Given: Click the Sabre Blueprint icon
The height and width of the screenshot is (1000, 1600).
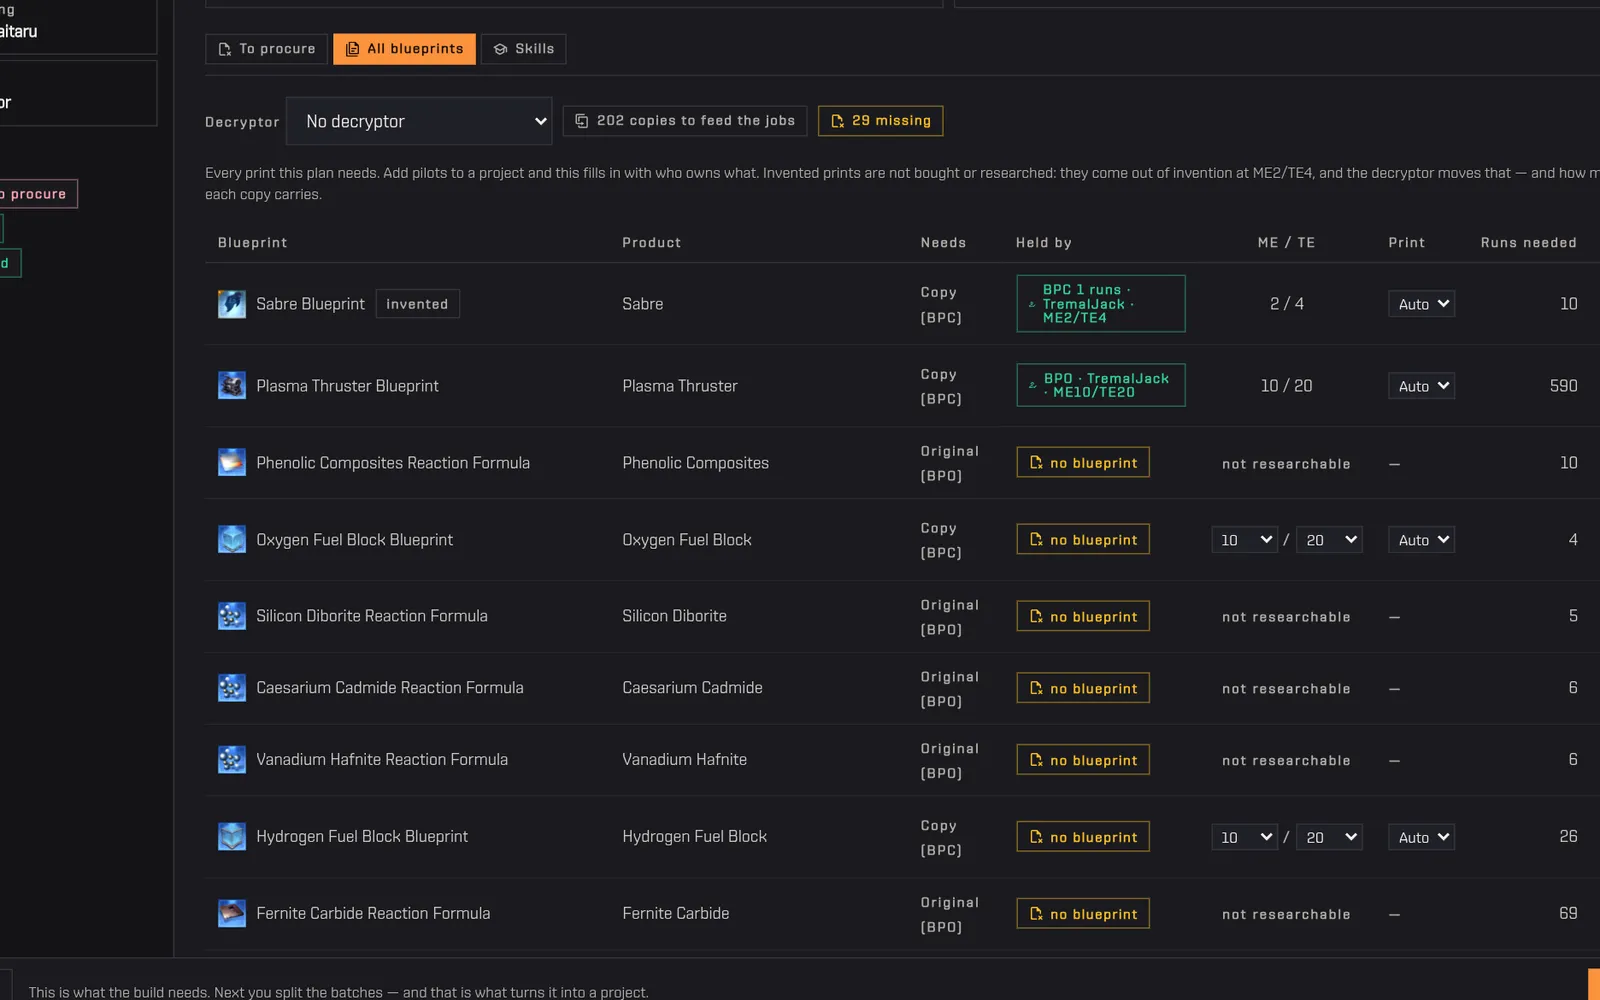Looking at the screenshot, I should tap(232, 304).
